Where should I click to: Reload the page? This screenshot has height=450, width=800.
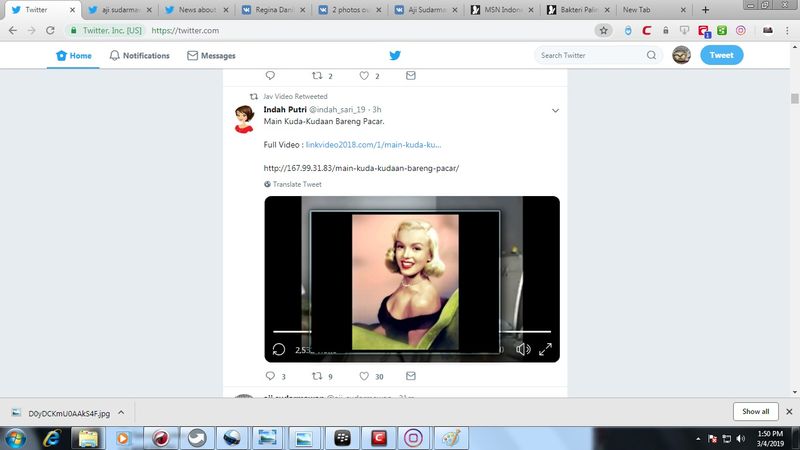pos(50,31)
